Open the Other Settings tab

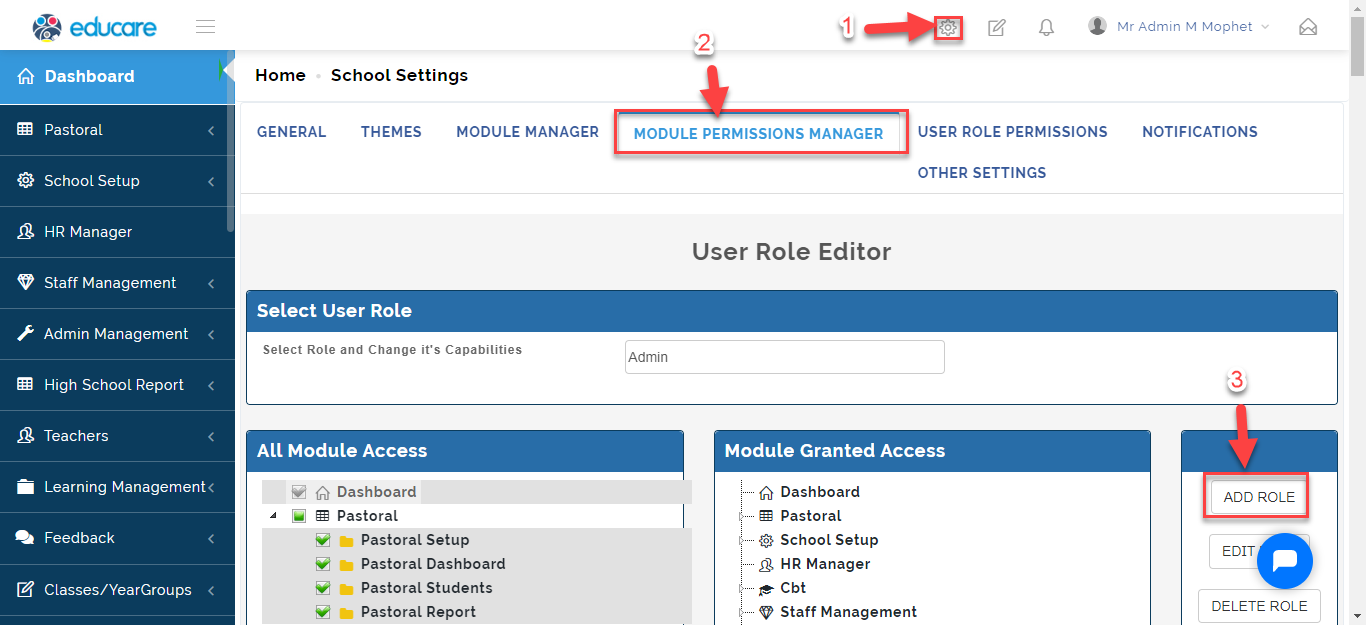pyautogui.click(x=982, y=173)
